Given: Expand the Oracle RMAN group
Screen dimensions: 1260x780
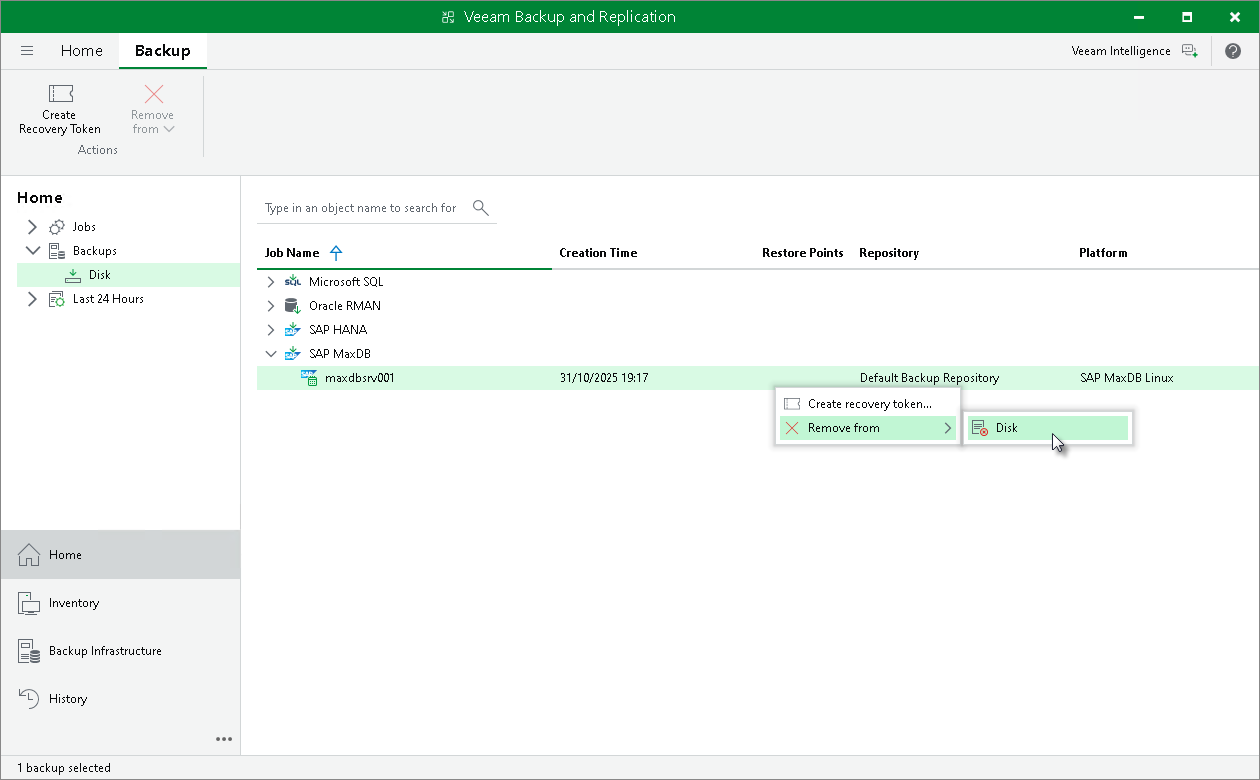Looking at the screenshot, I should coord(270,306).
